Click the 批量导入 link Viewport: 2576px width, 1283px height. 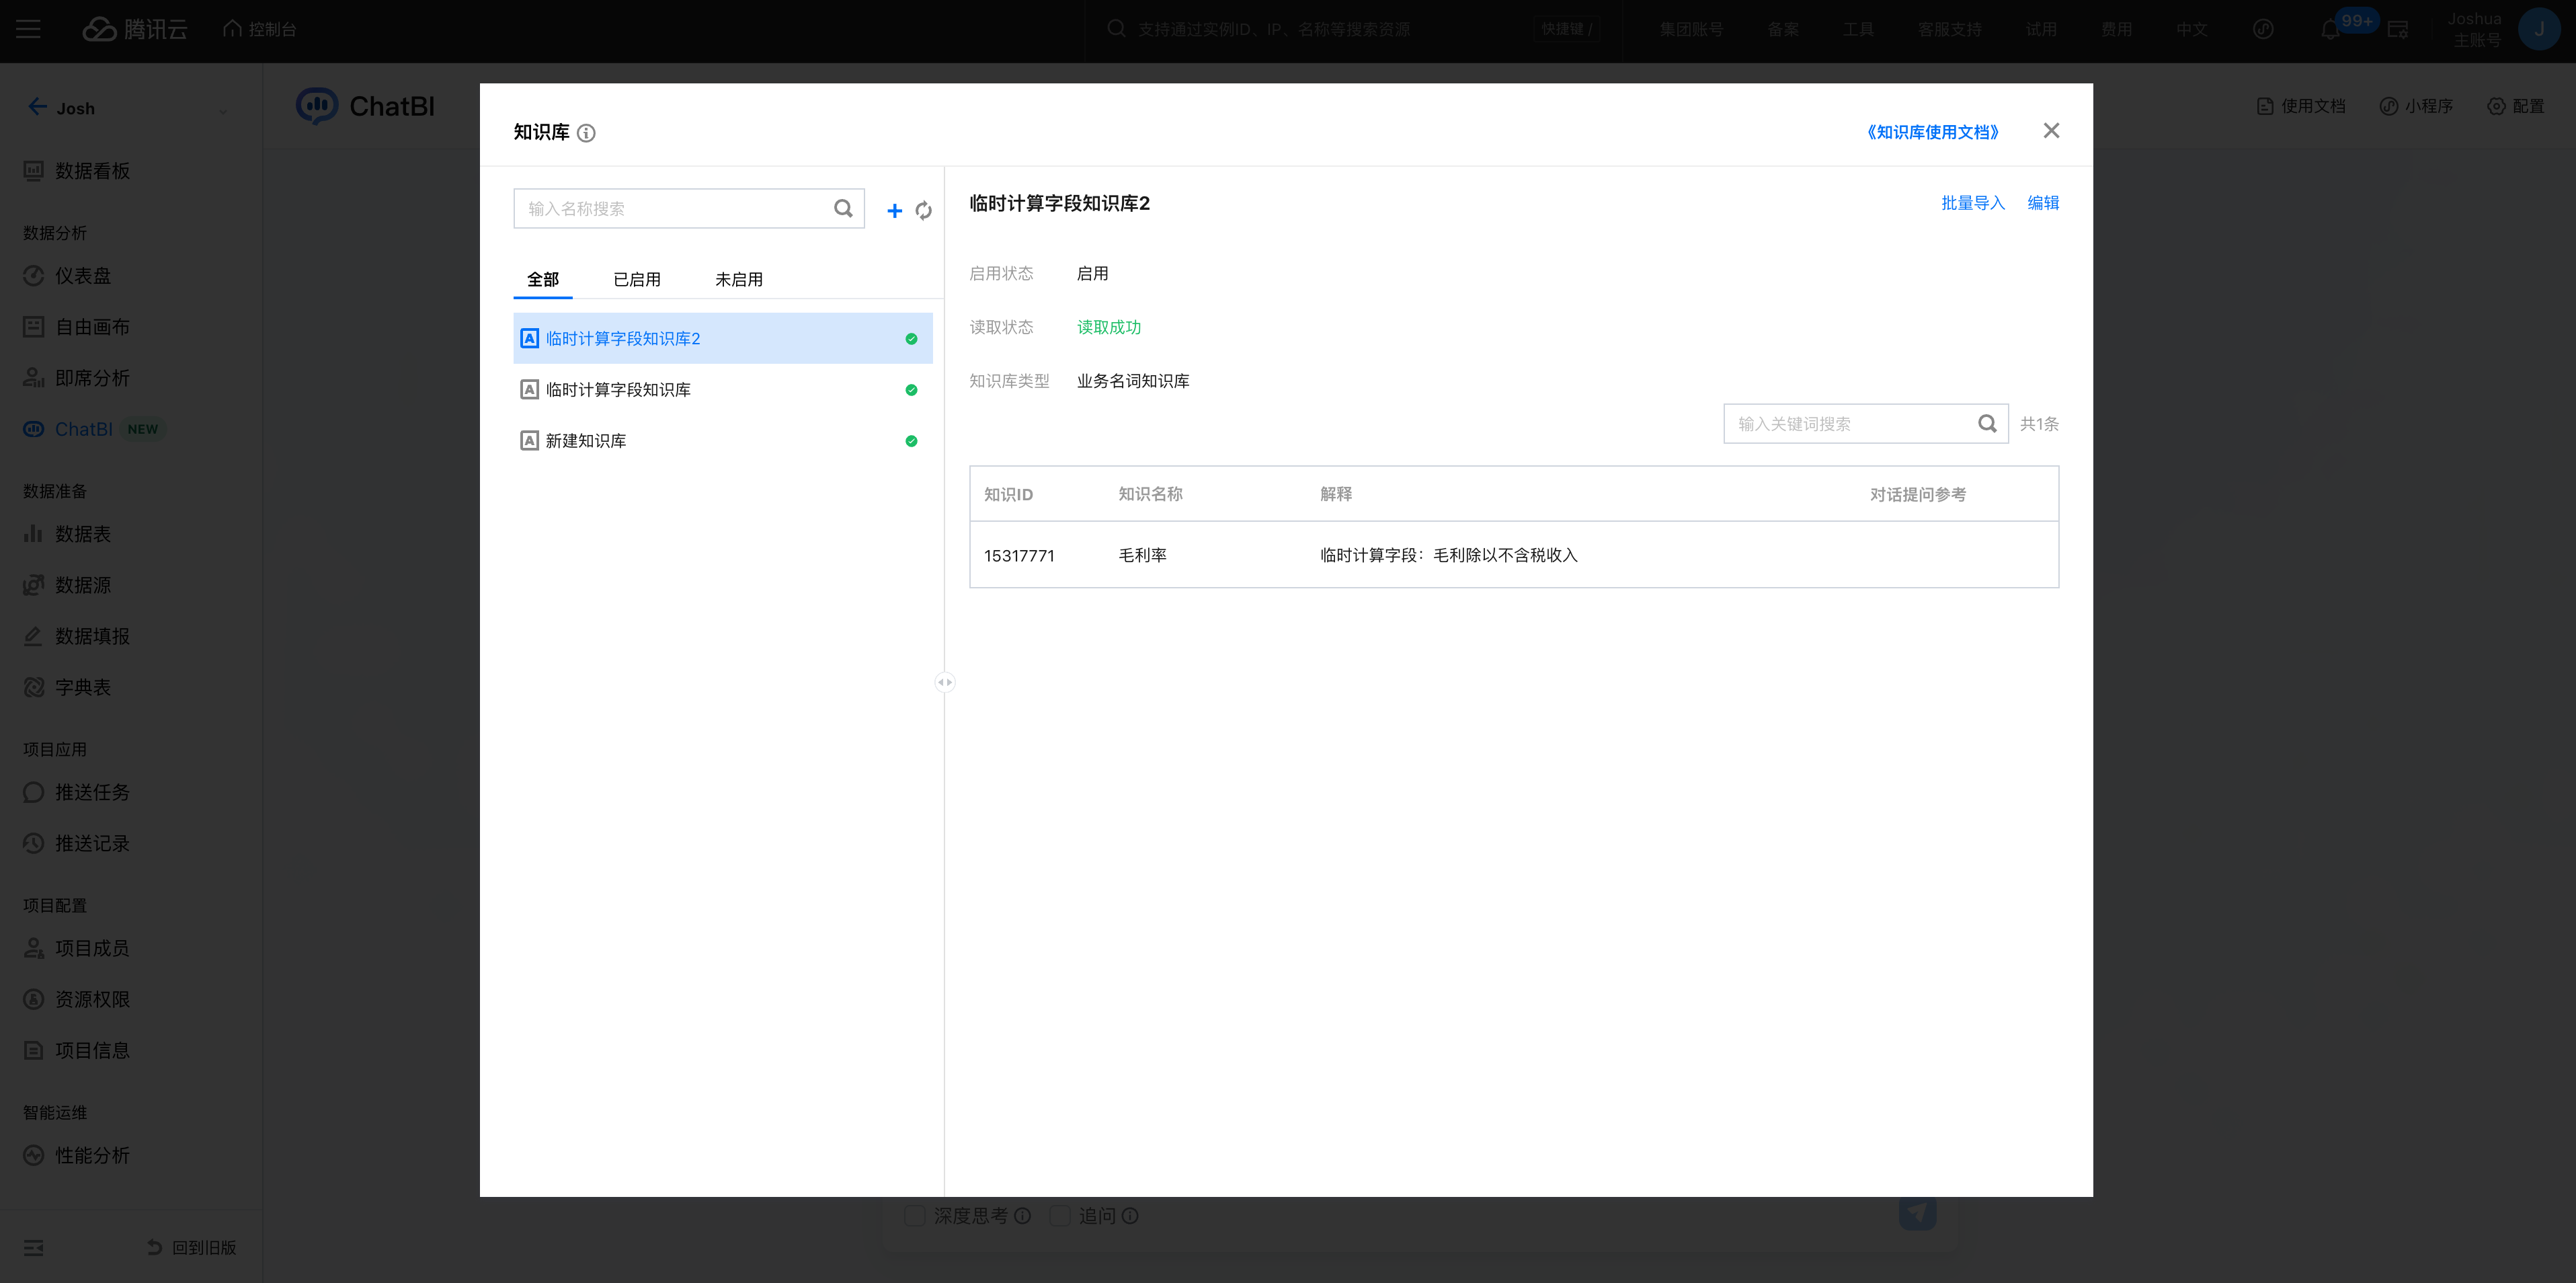1973,203
